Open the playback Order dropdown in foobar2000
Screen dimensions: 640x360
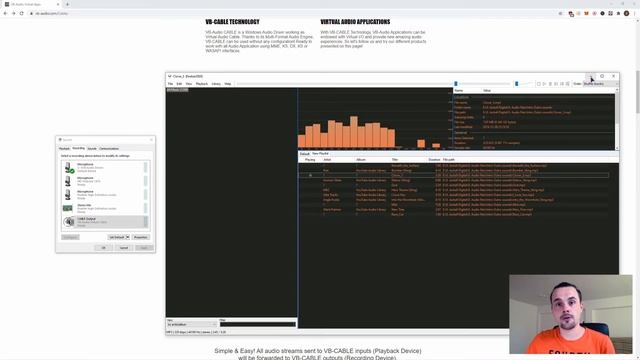(x=600, y=84)
